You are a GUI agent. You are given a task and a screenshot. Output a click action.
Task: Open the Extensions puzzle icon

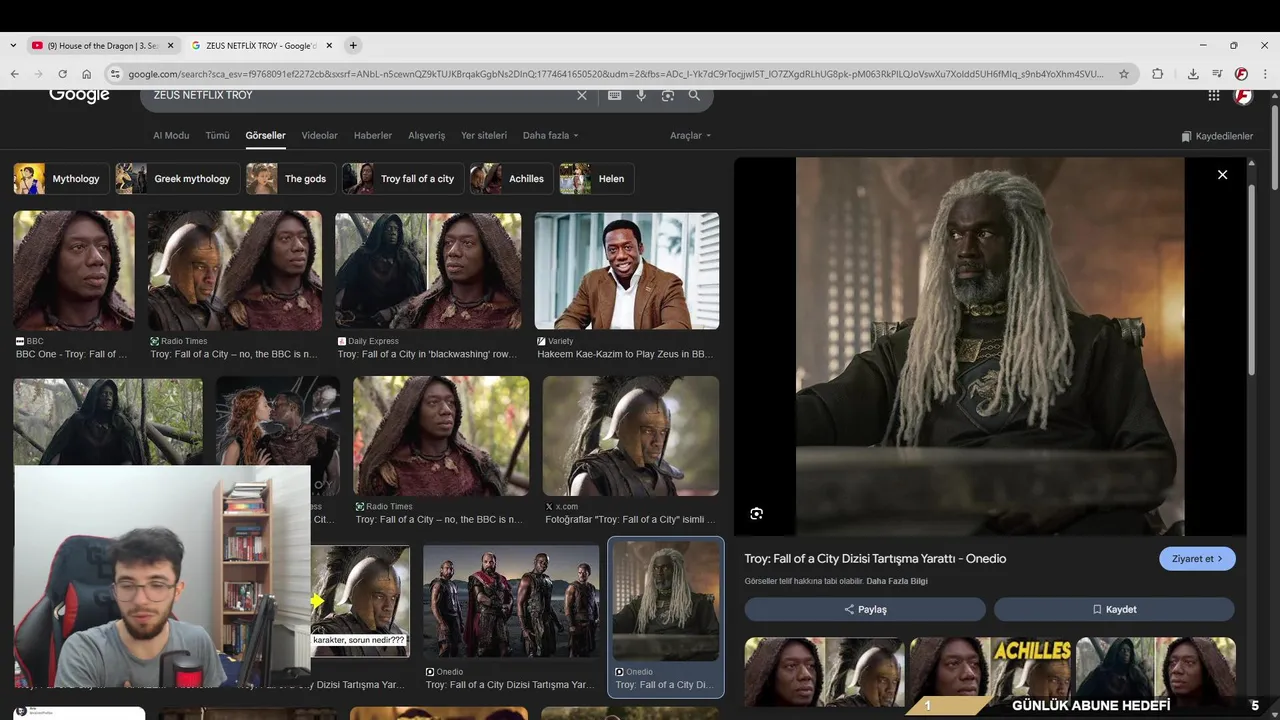pyautogui.click(x=1158, y=74)
